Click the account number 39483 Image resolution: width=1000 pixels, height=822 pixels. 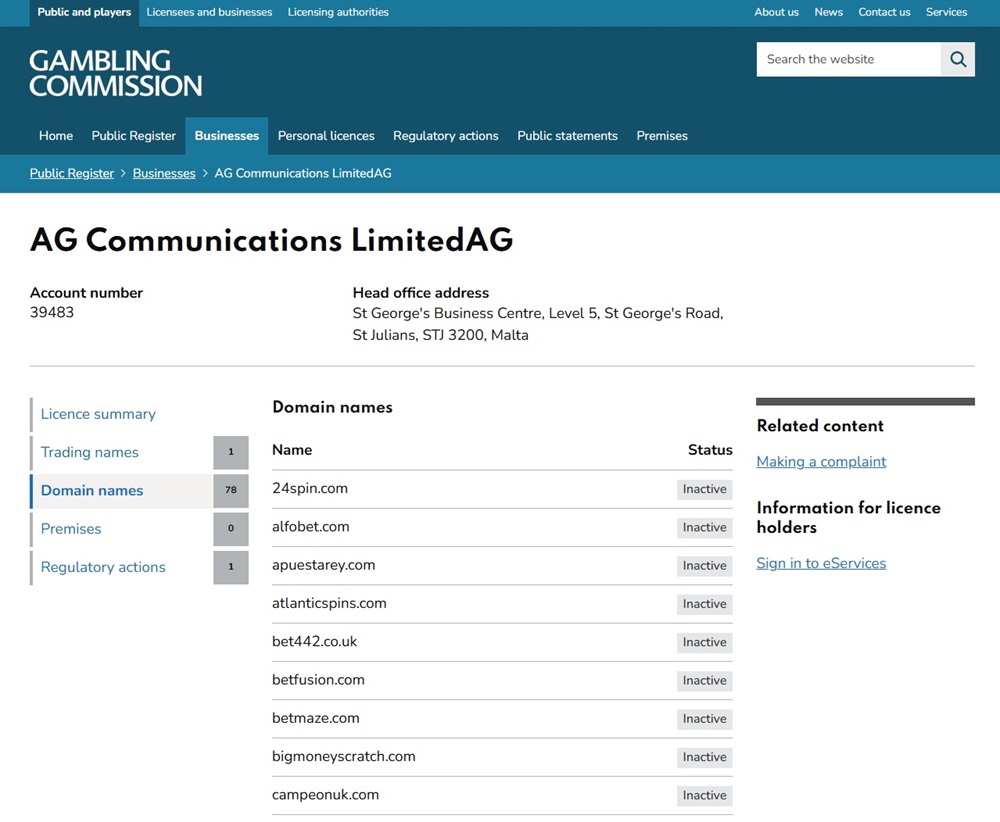pyautogui.click(x=52, y=312)
